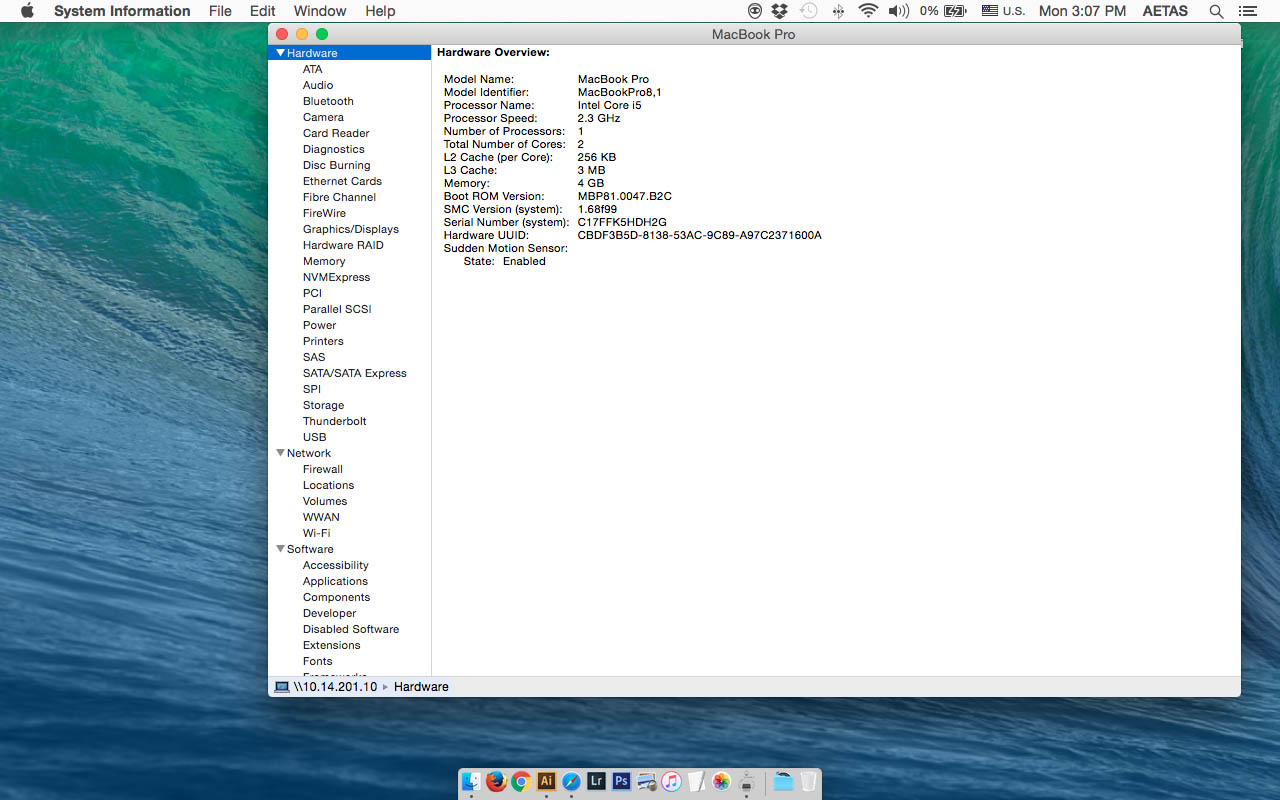
Task: Click the Hardware UUID value
Action: coord(700,235)
